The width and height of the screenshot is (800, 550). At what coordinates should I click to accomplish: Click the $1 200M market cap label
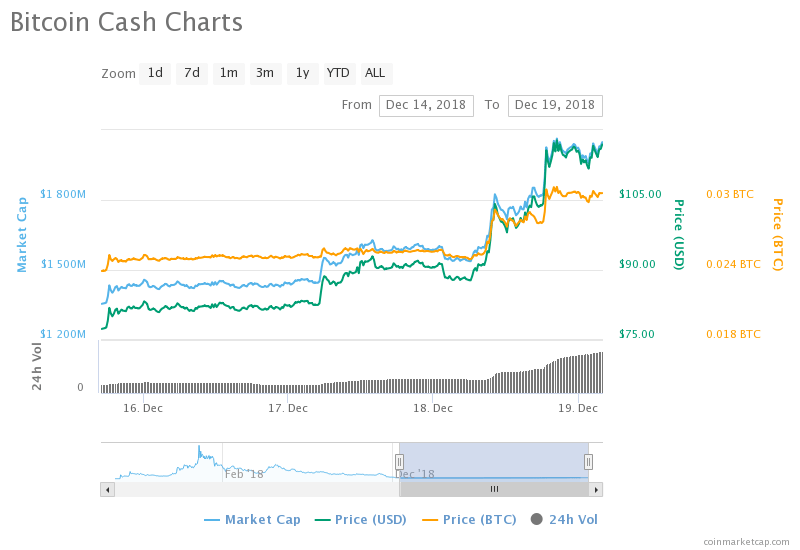[x=63, y=334]
